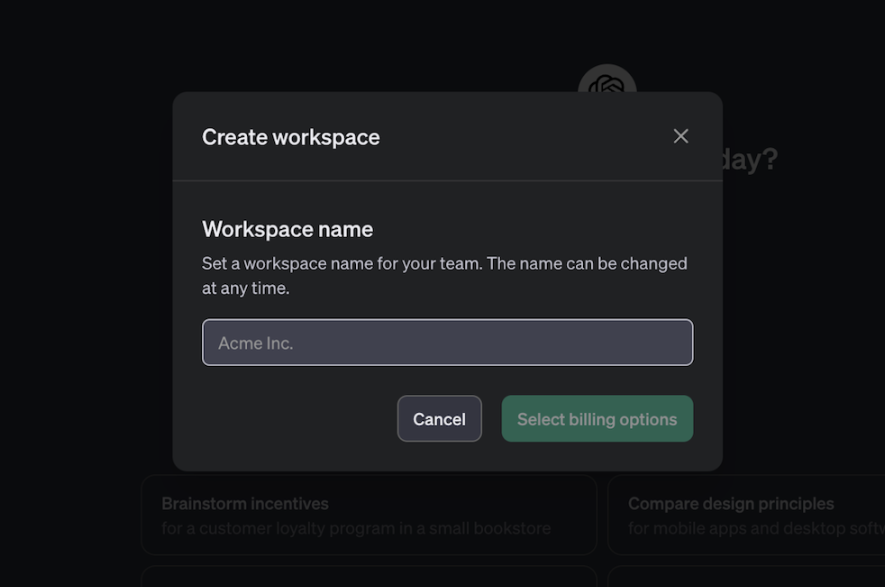885x587 pixels.
Task: Click the 'Set a workspace name' description text
Action: click(x=444, y=263)
